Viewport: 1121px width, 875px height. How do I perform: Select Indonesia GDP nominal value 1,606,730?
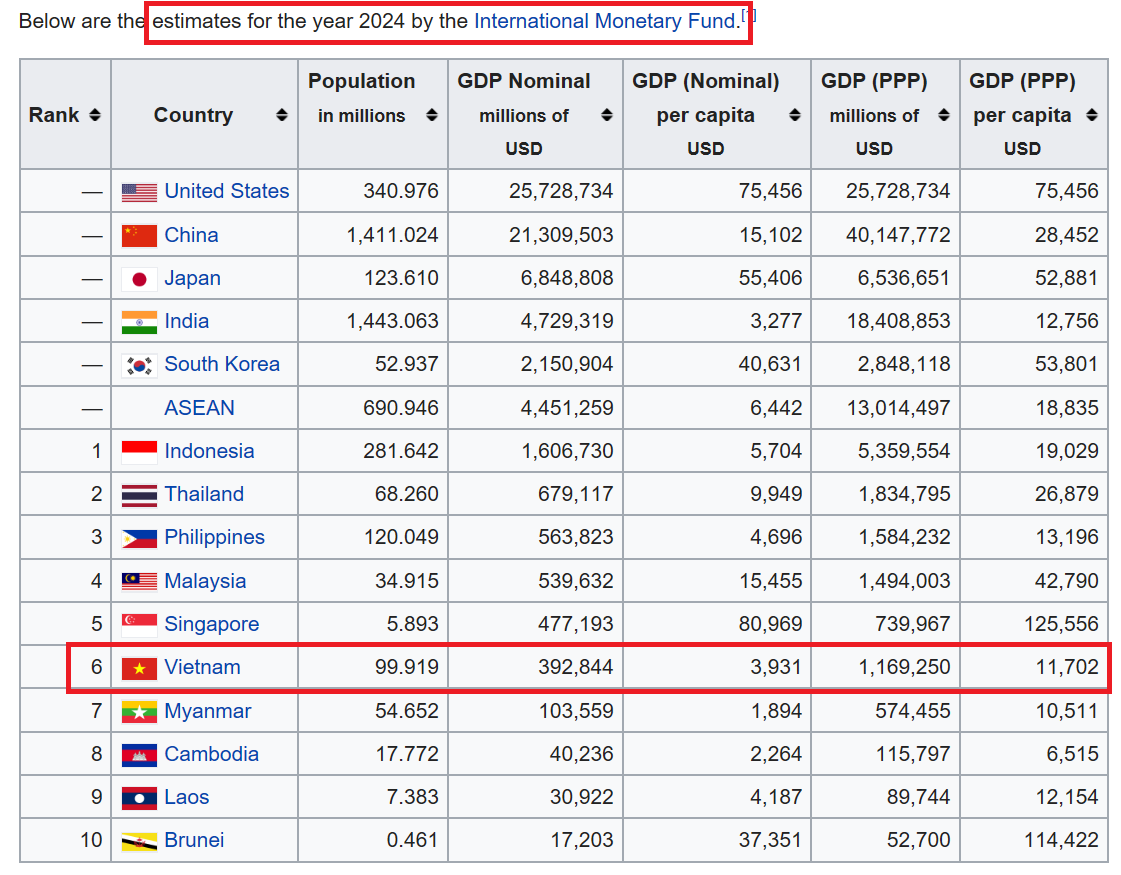(568, 451)
